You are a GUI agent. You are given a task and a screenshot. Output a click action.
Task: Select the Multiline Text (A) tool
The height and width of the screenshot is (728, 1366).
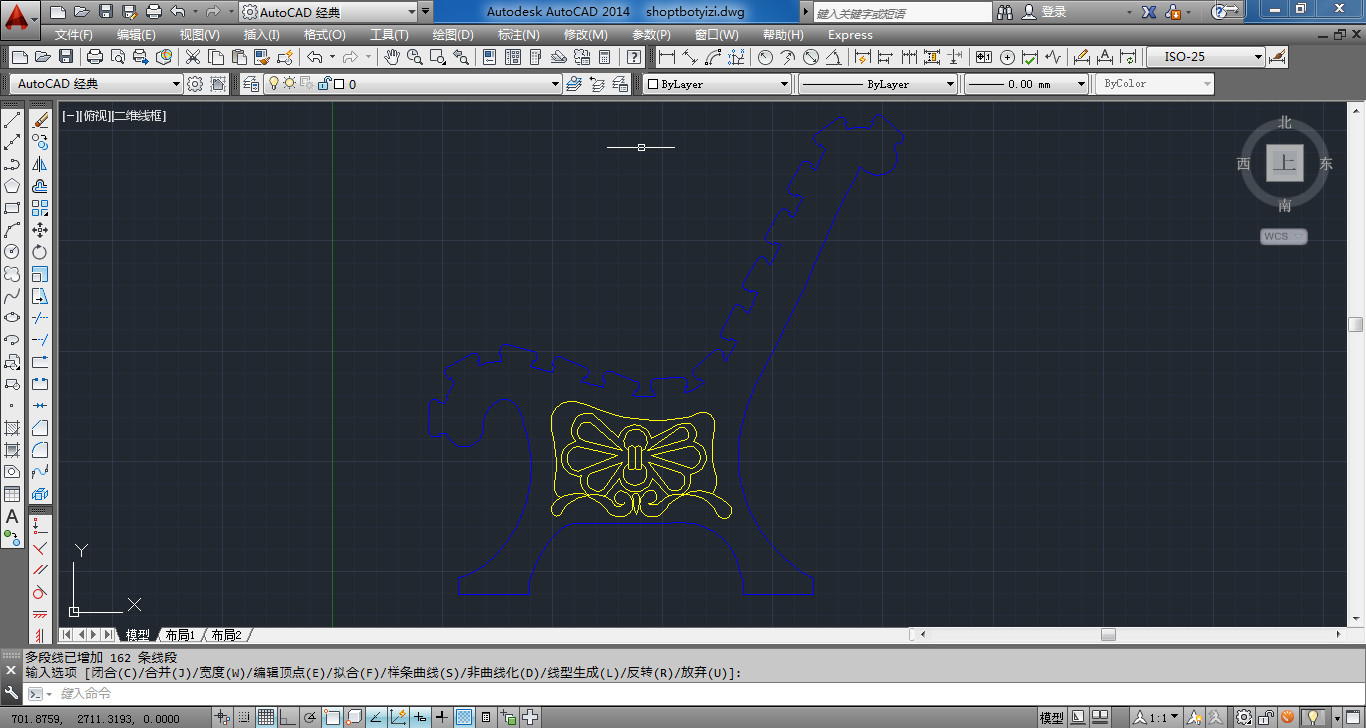pyautogui.click(x=12, y=516)
